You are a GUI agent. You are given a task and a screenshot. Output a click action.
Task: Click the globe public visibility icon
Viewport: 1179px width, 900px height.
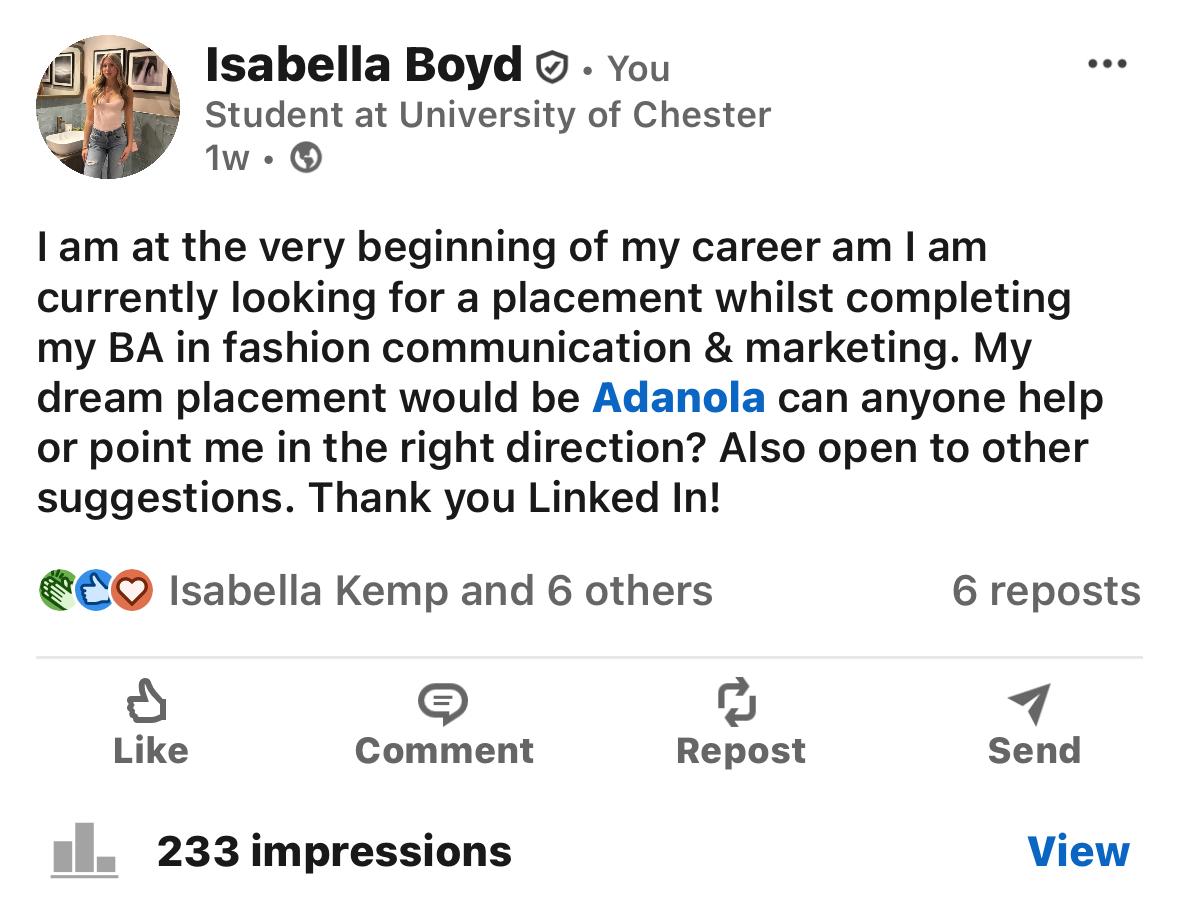pos(305,158)
